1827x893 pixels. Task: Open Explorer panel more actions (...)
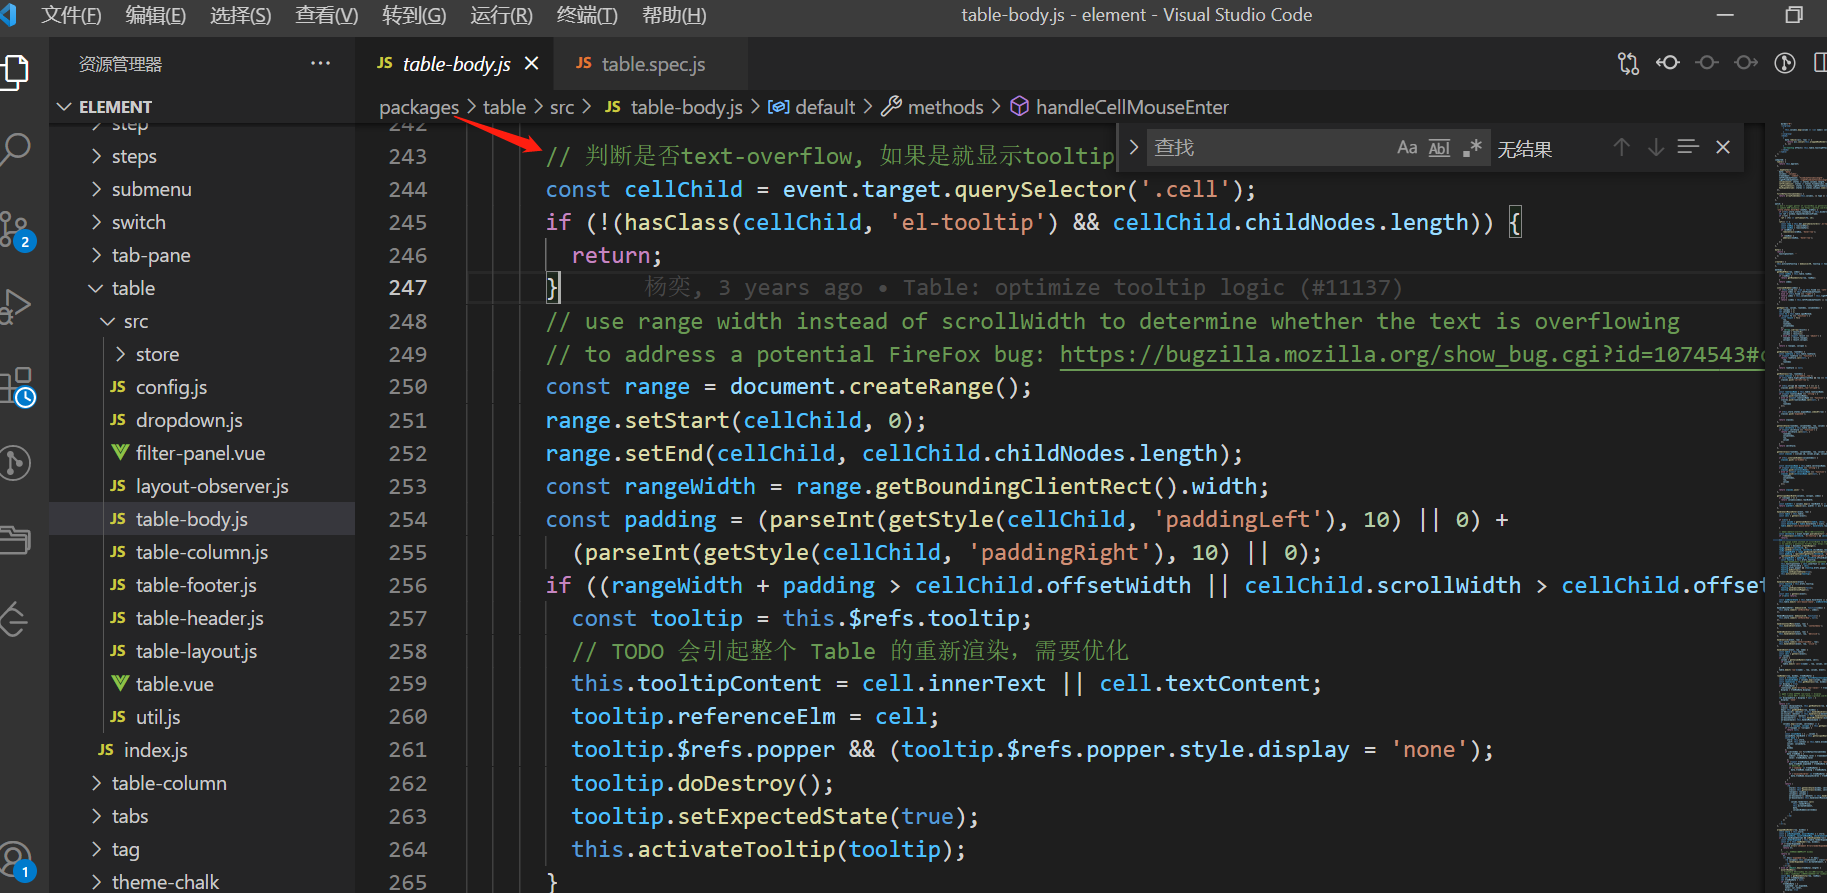(x=320, y=63)
